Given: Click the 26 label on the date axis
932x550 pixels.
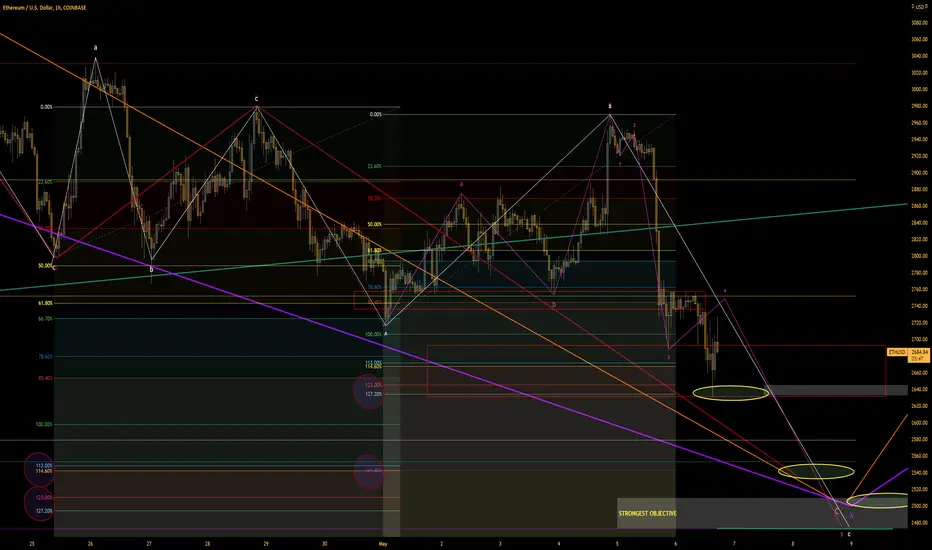Looking at the screenshot, I should click(x=90, y=543).
